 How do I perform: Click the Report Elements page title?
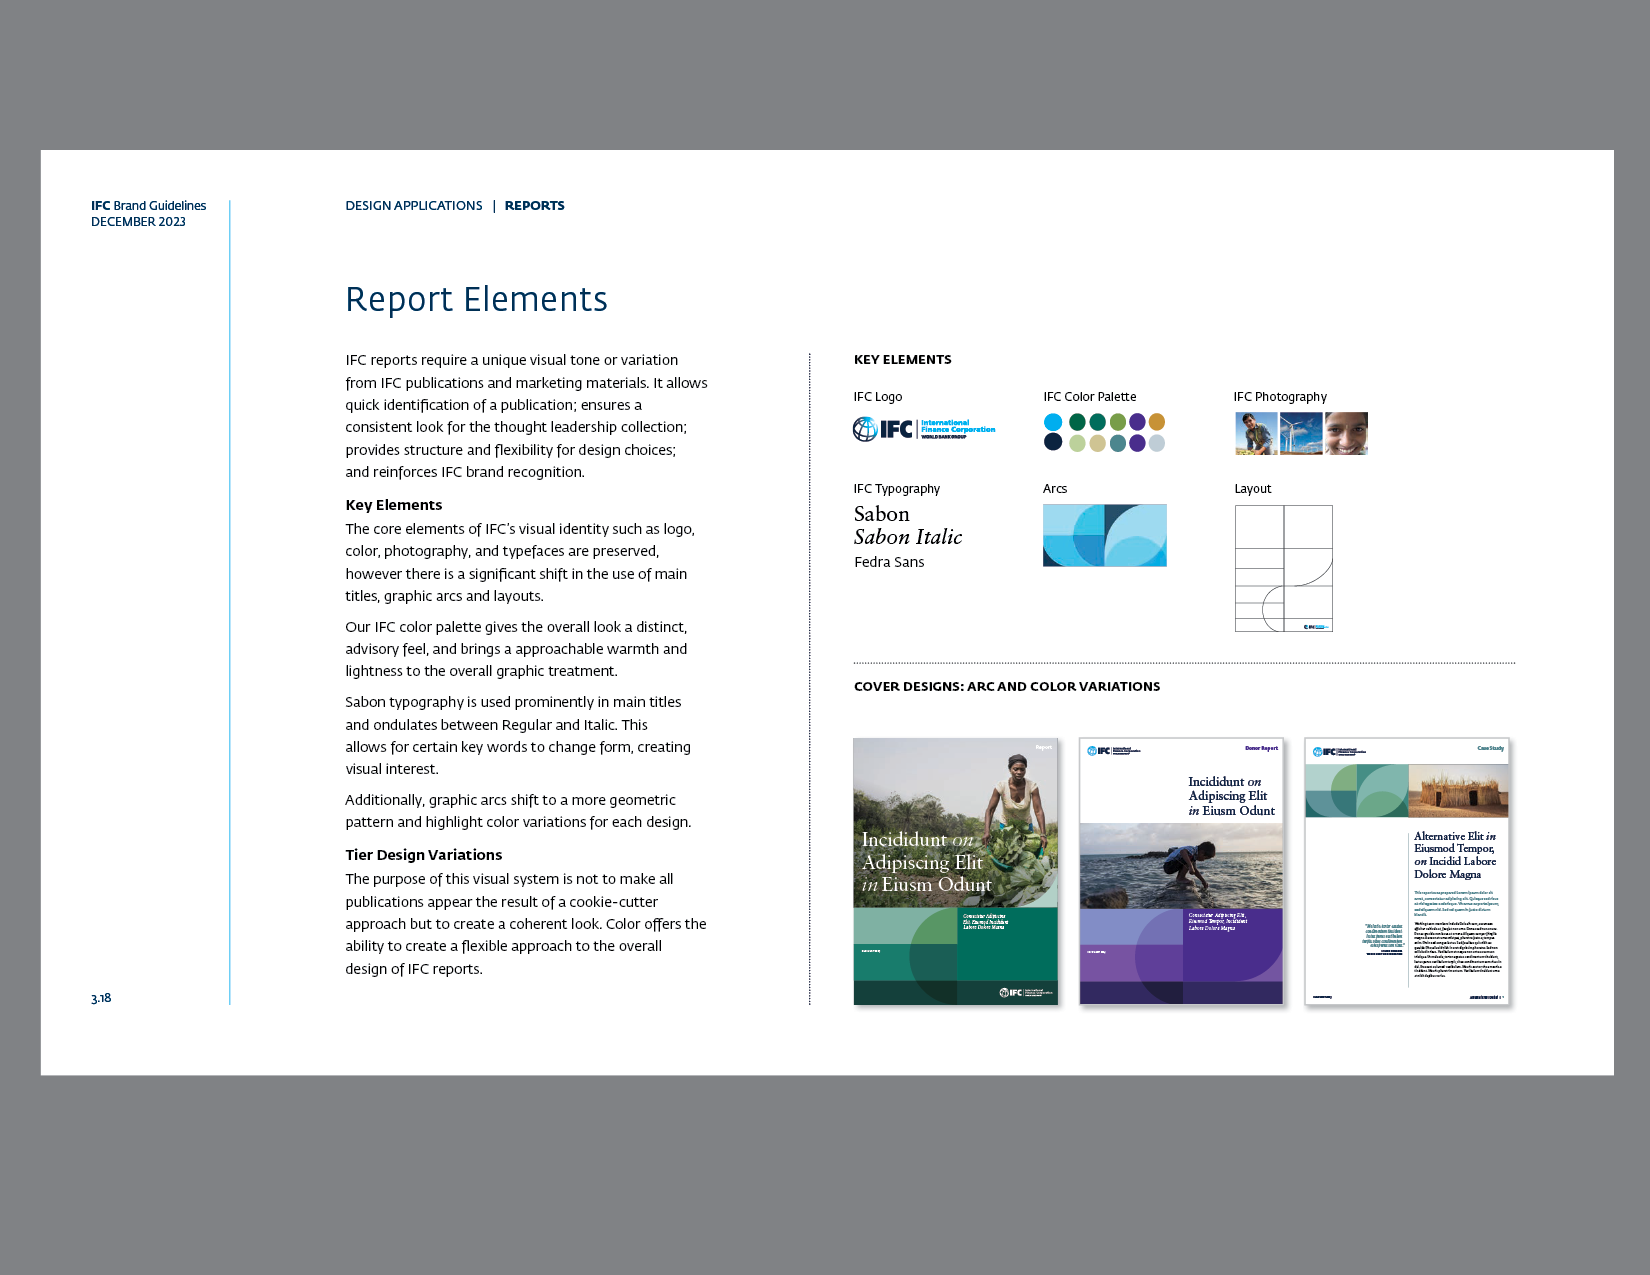click(x=477, y=299)
